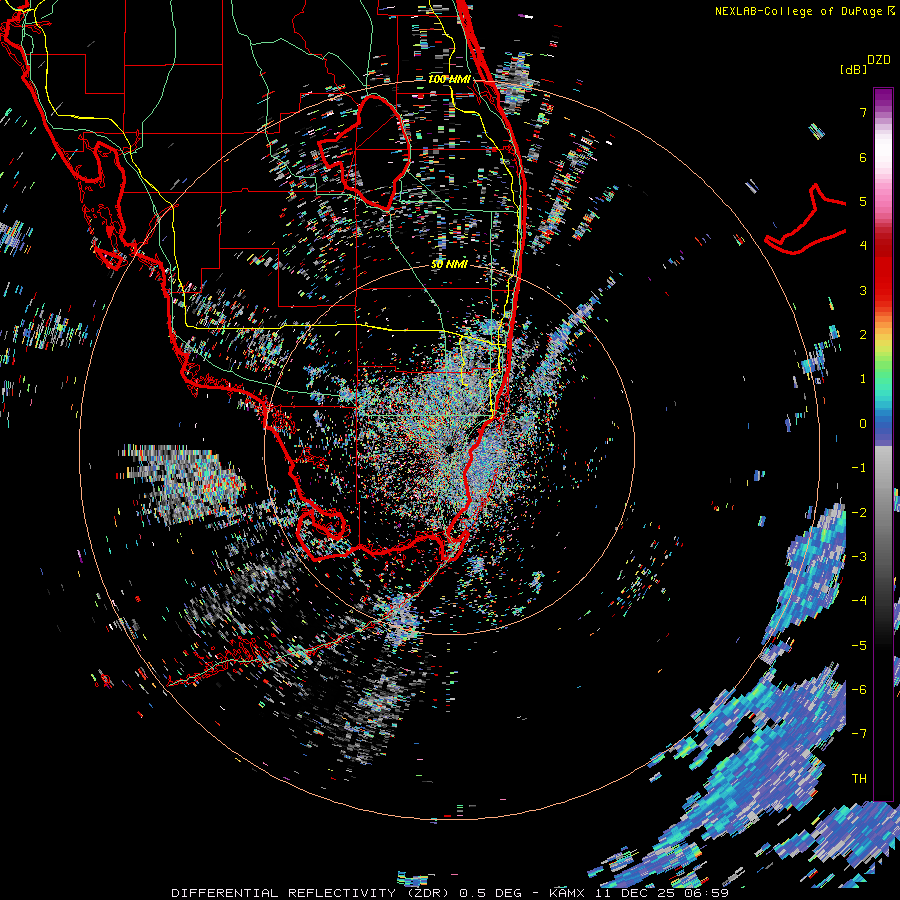This screenshot has width=900, height=900.
Task: Click the "TH" threshold label on scale
Action: point(859,779)
